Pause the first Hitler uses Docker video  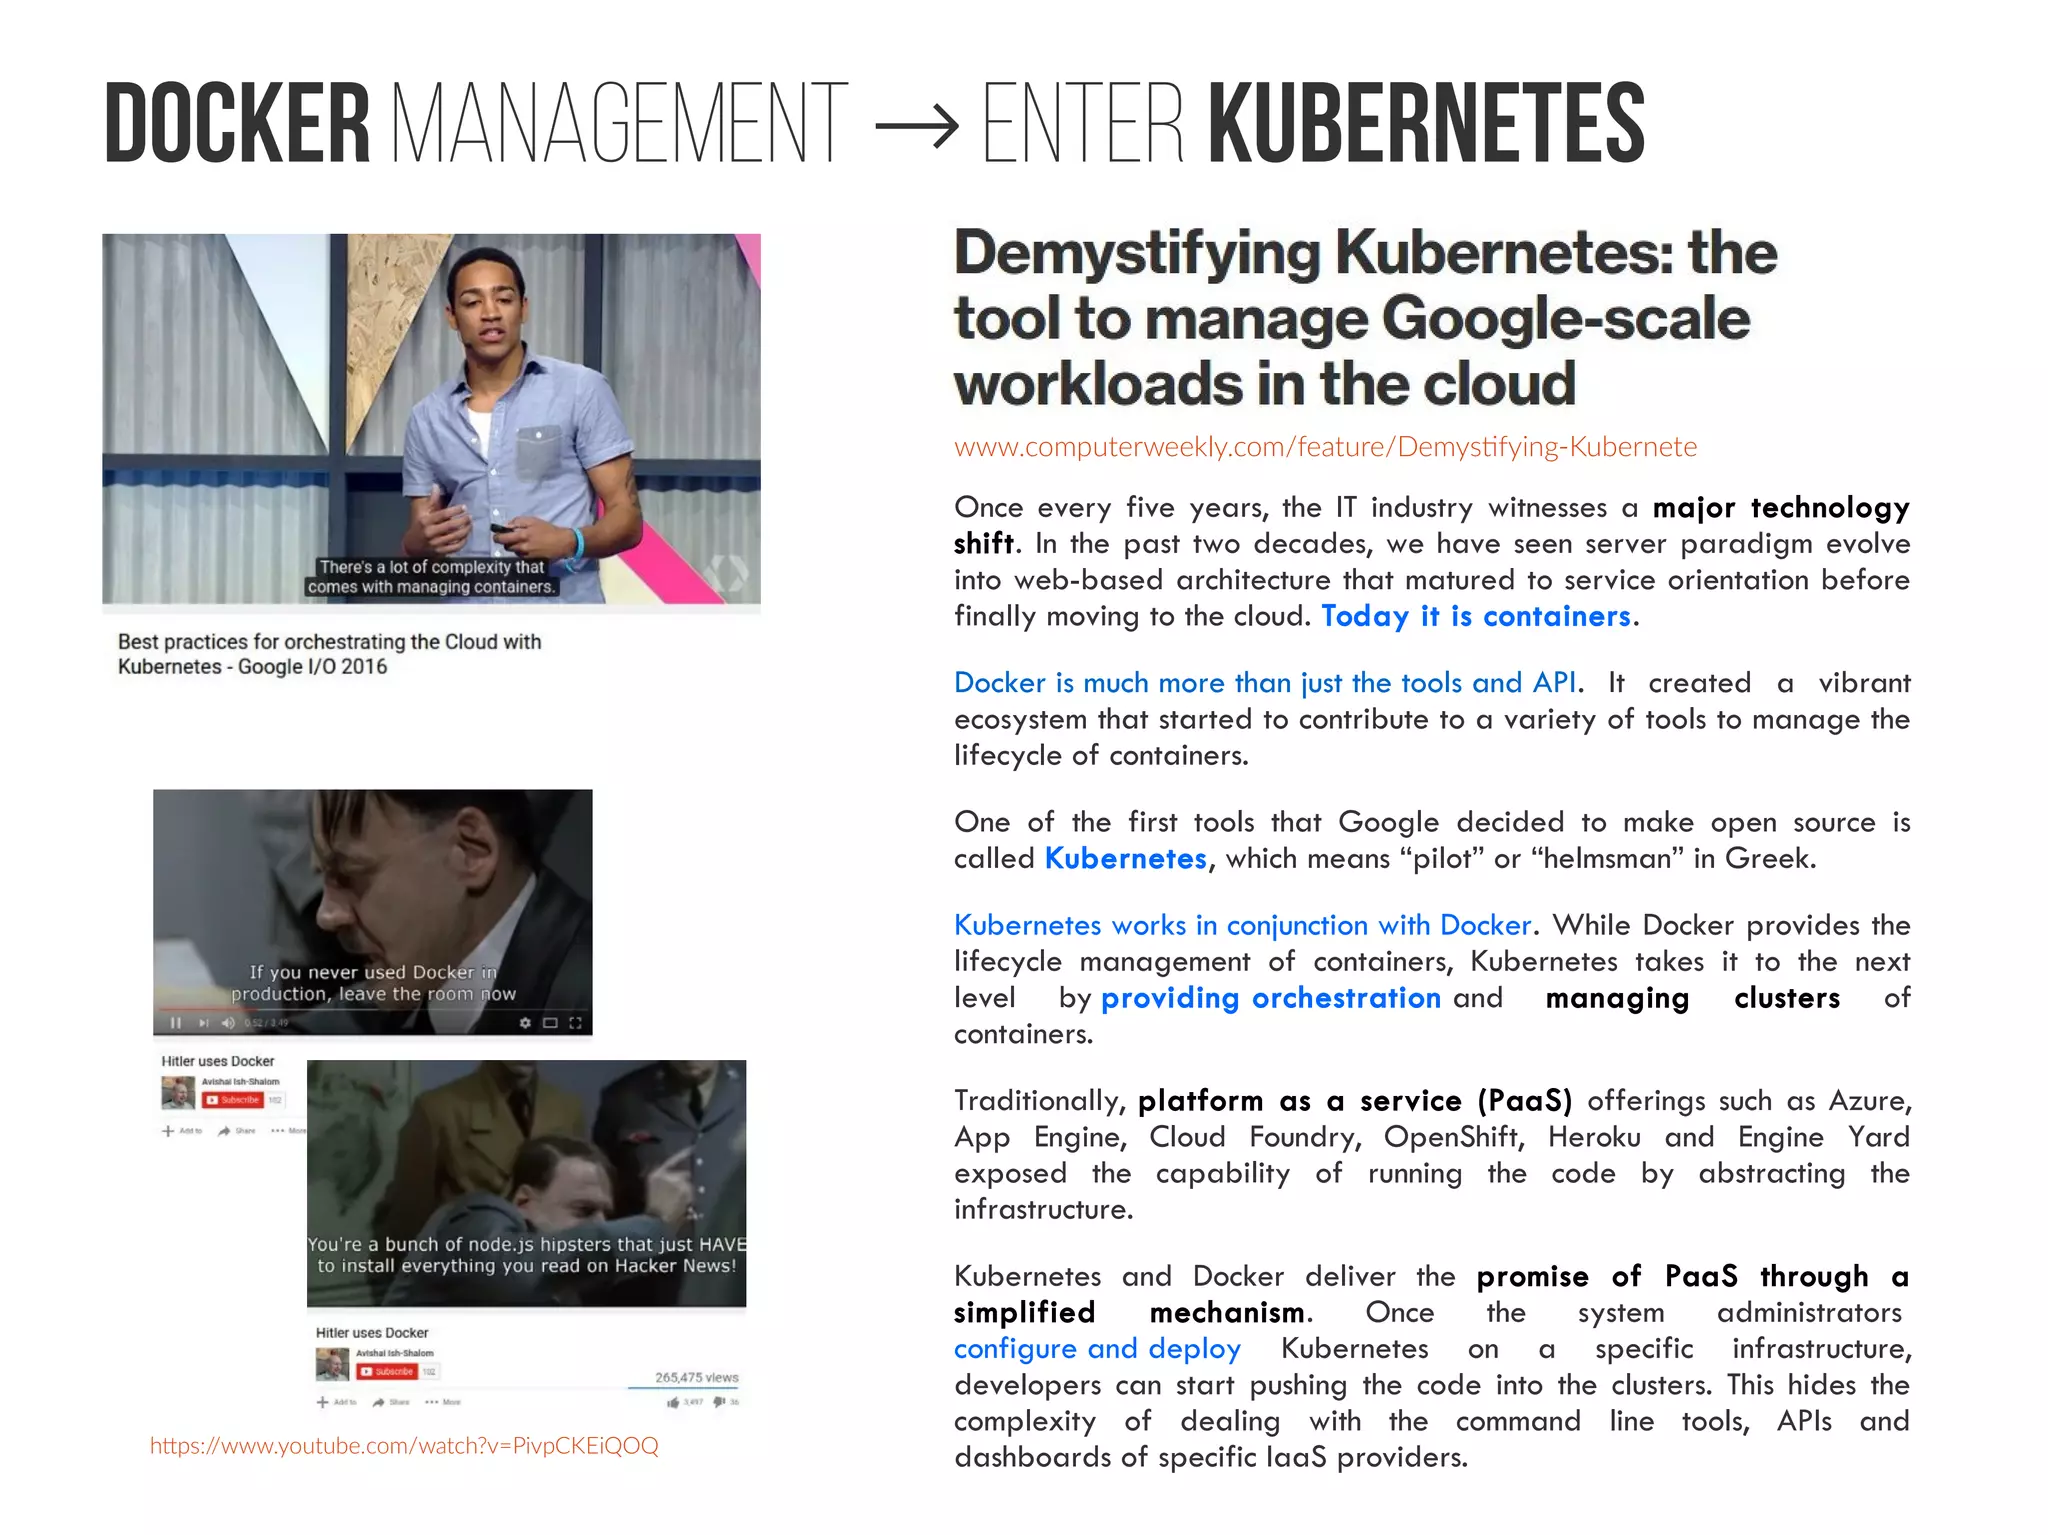coord(177,1023)
